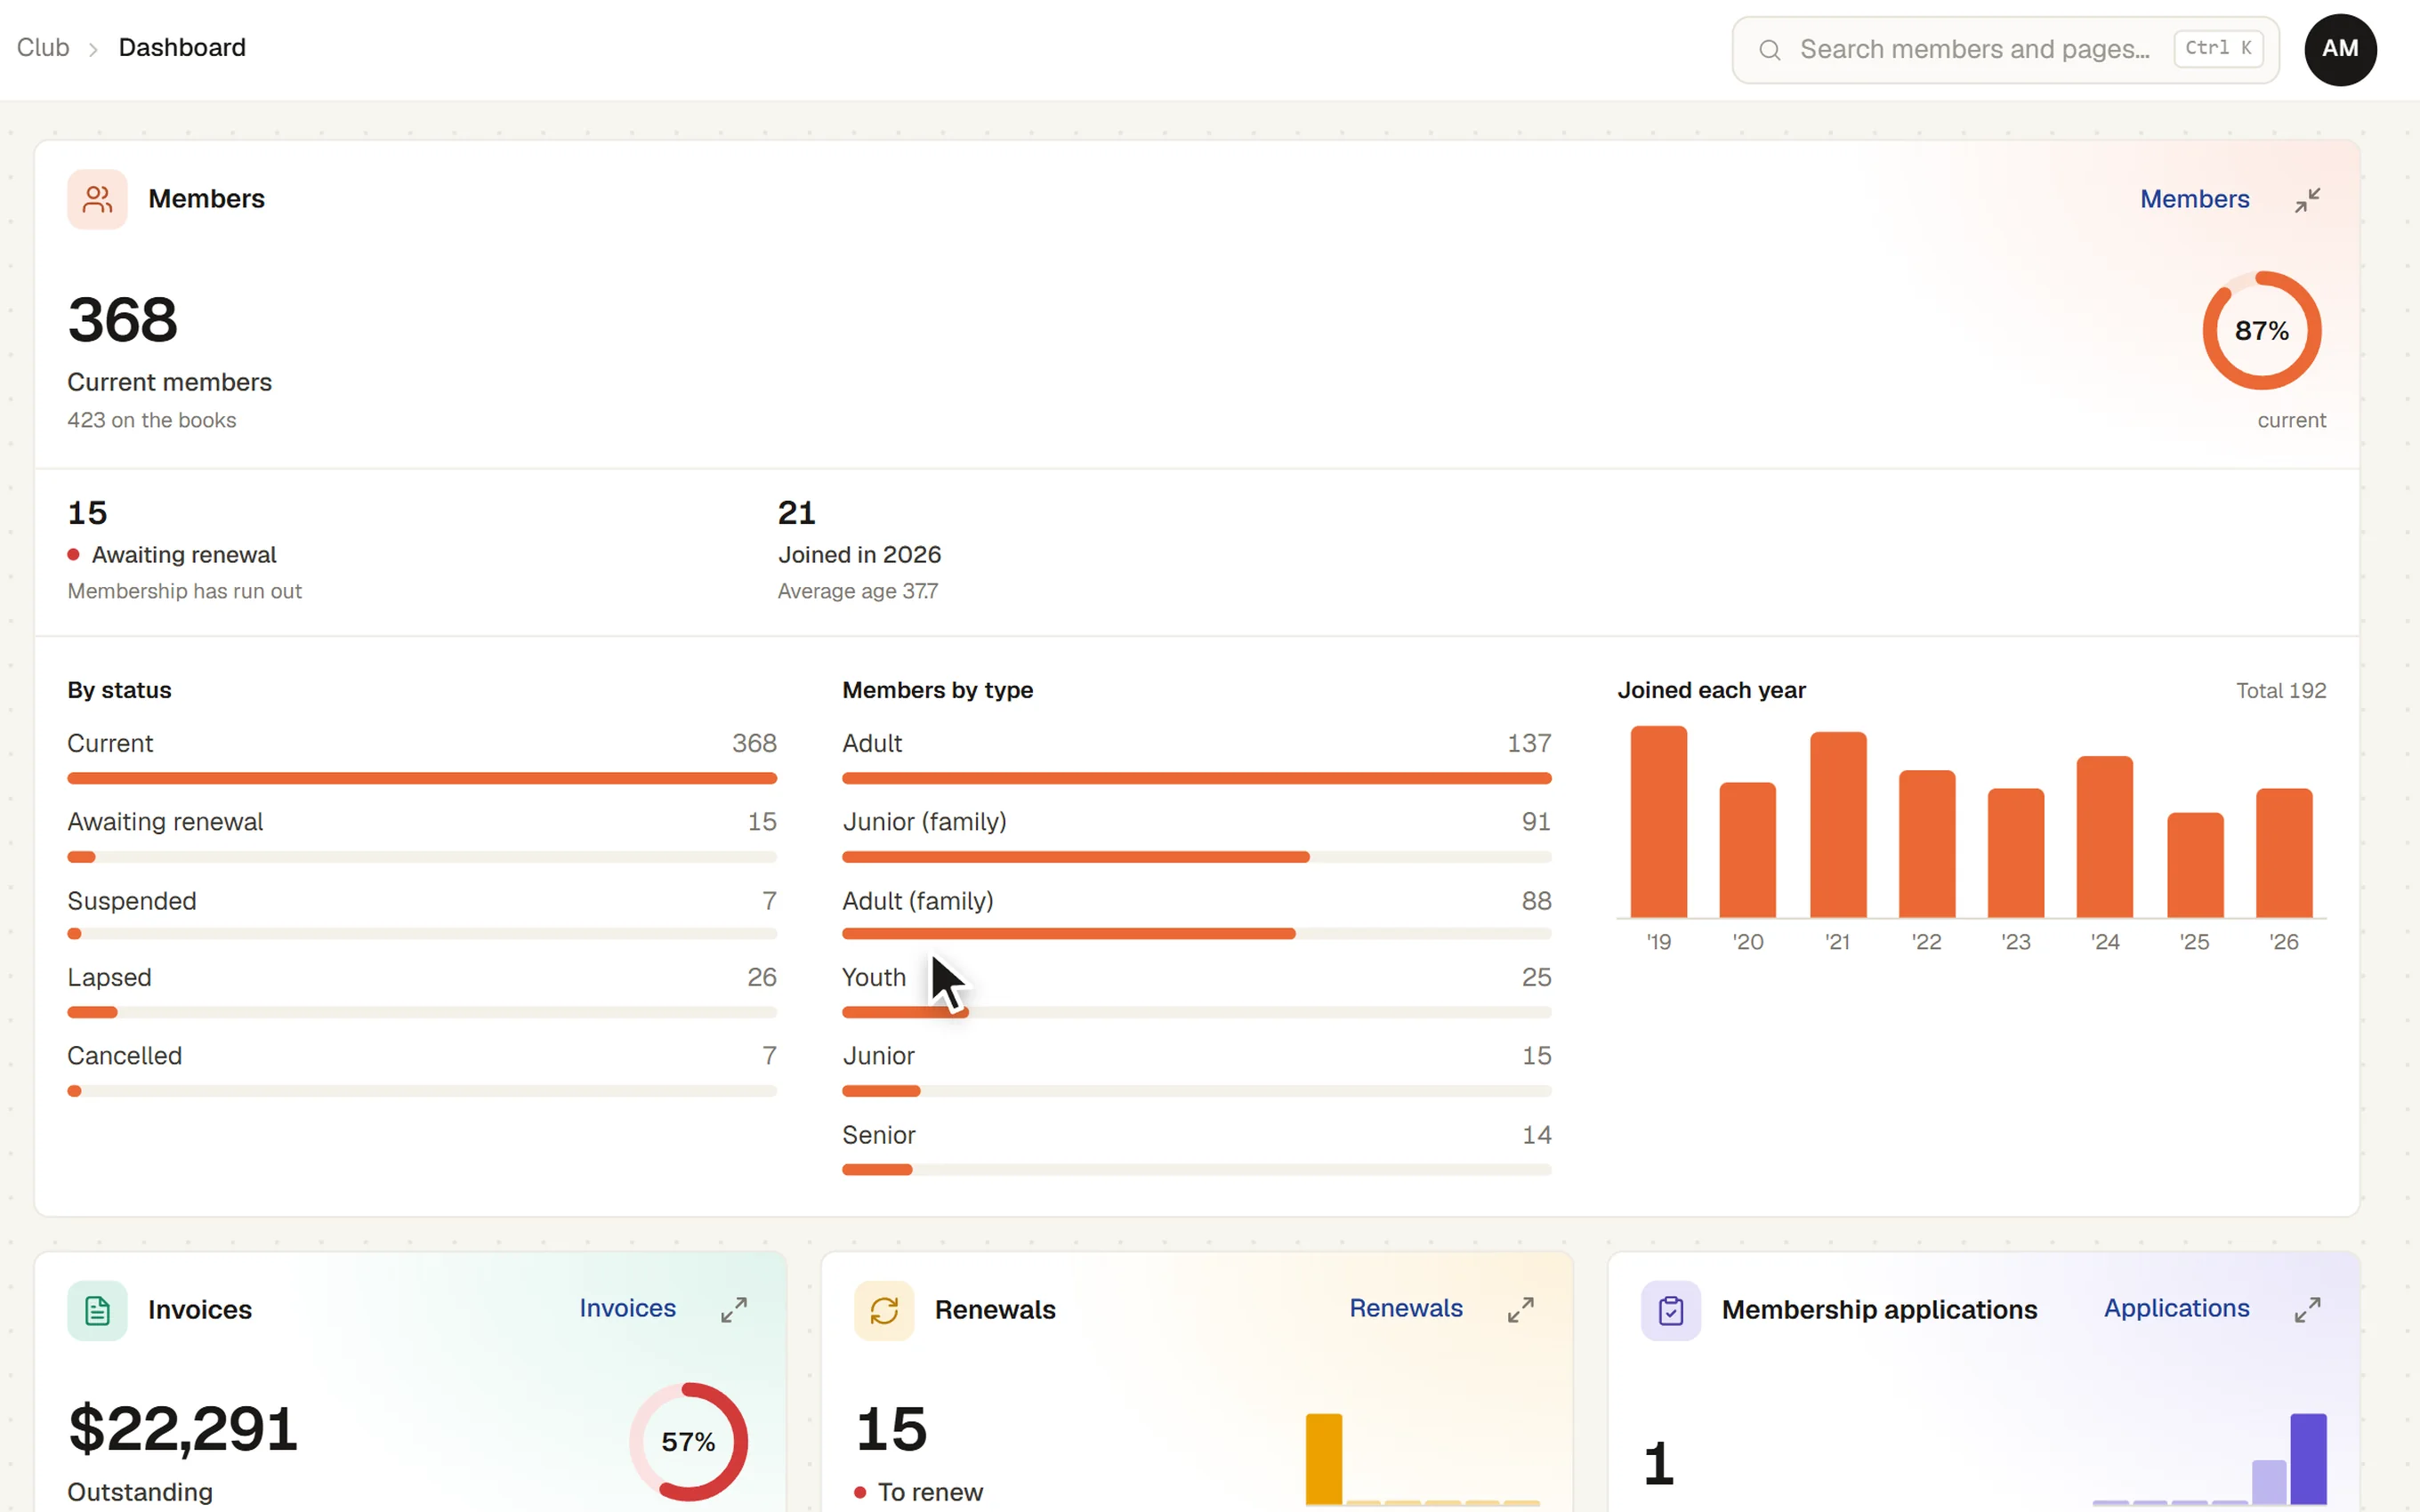The height and width of the screenshot is (1512, 2420).
Task: Click the '21 bar in Joined each year
Action: pos(1837,824)
